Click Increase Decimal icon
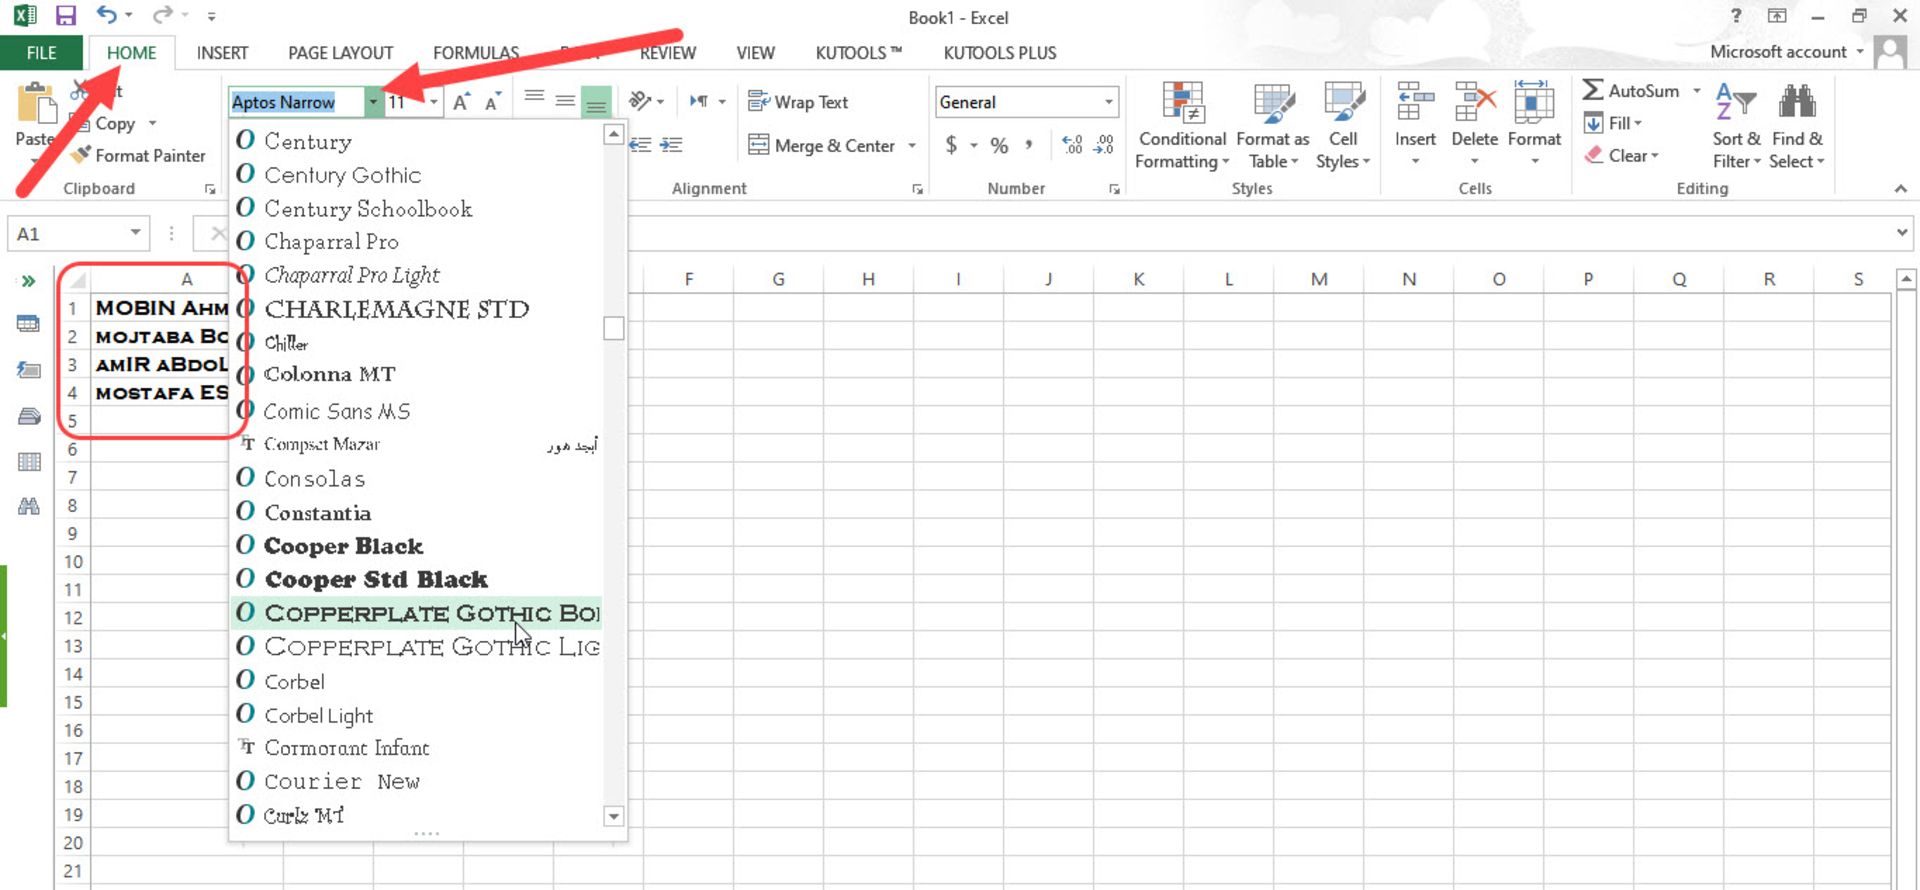This screenshot has width=1920, height=890. pos(1072,145)
